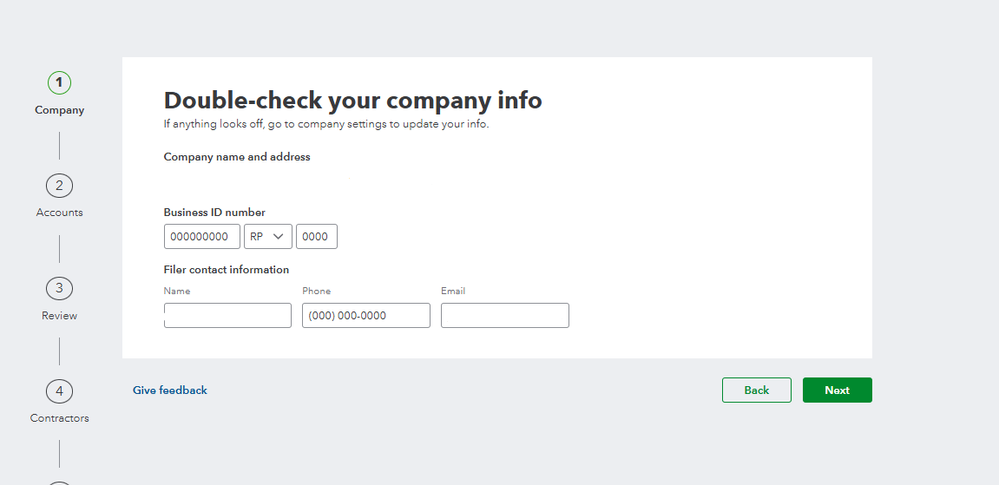Image resolution: width=999 pixels, height=485 pixels.
Task: Expand the RP program code dropdown
Action: pyautogui.click(x=267, y=237)
